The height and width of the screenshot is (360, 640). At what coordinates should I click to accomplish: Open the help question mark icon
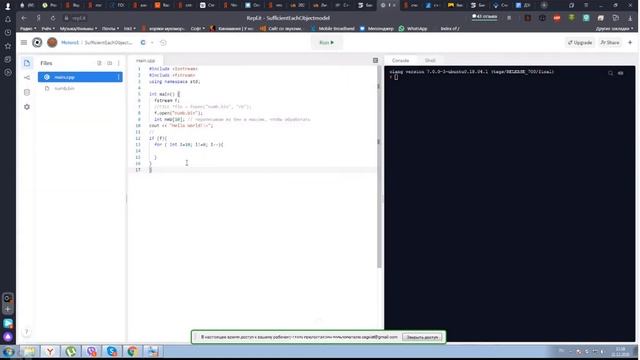tap(27, 332)
